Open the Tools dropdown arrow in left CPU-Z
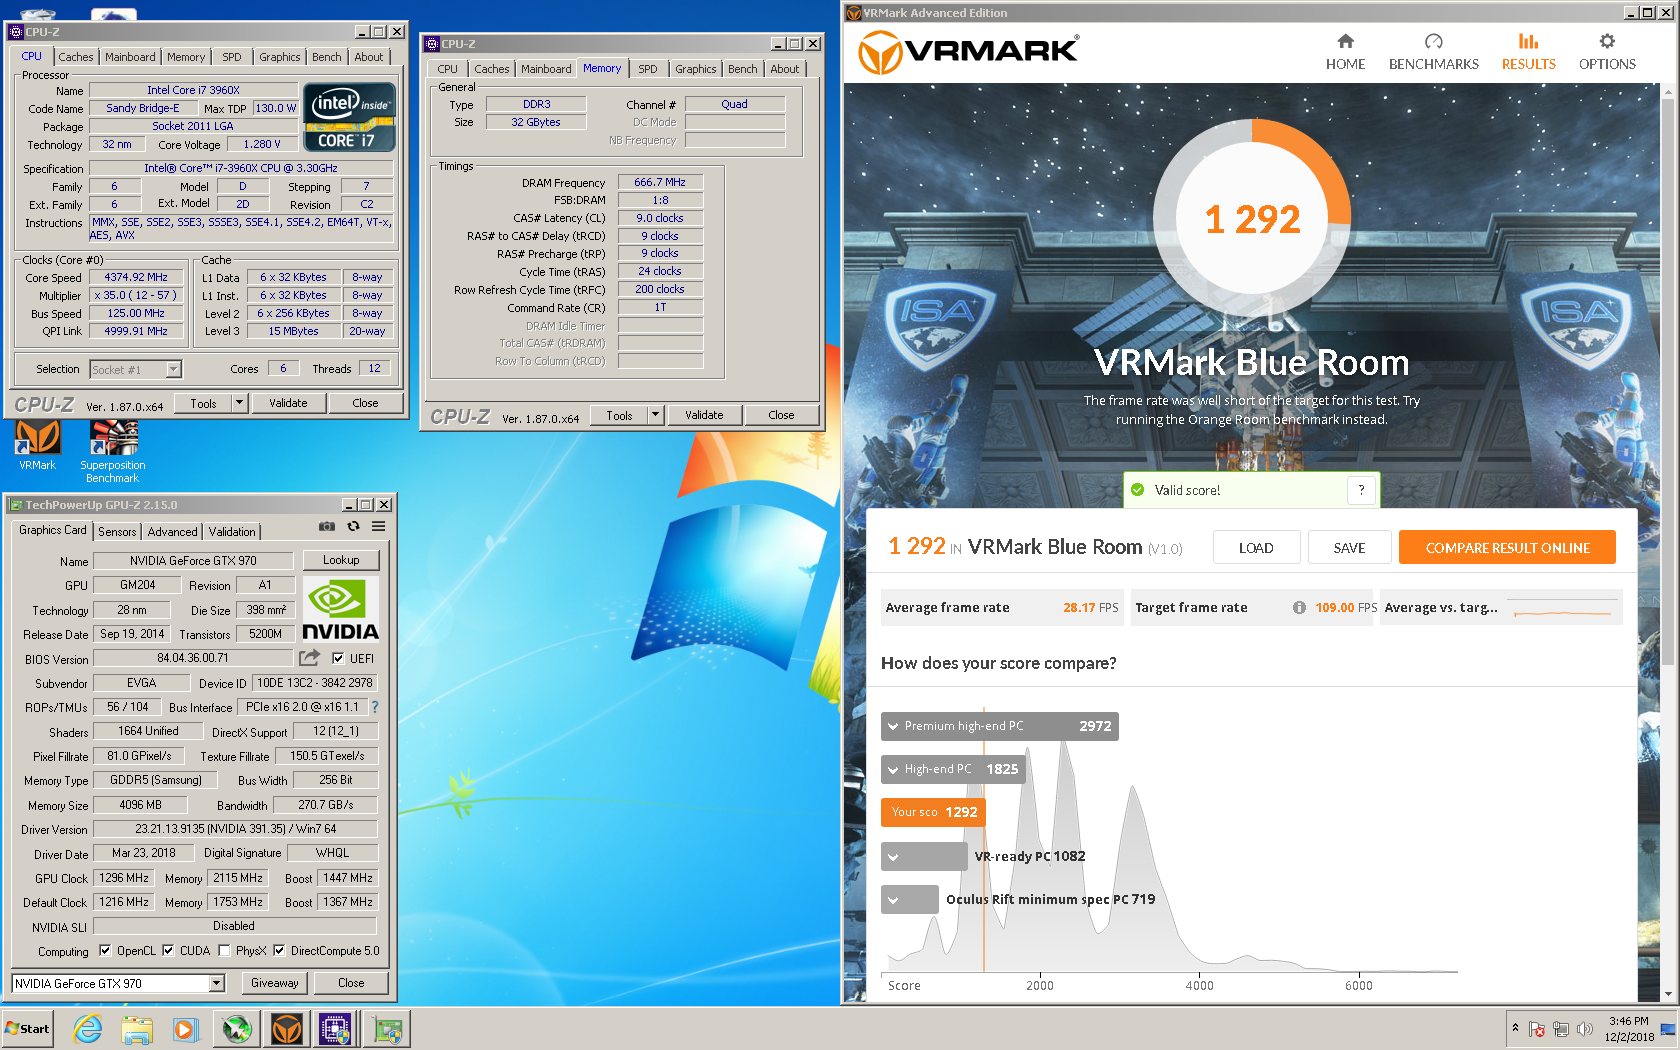 click(x=239, y=403)
